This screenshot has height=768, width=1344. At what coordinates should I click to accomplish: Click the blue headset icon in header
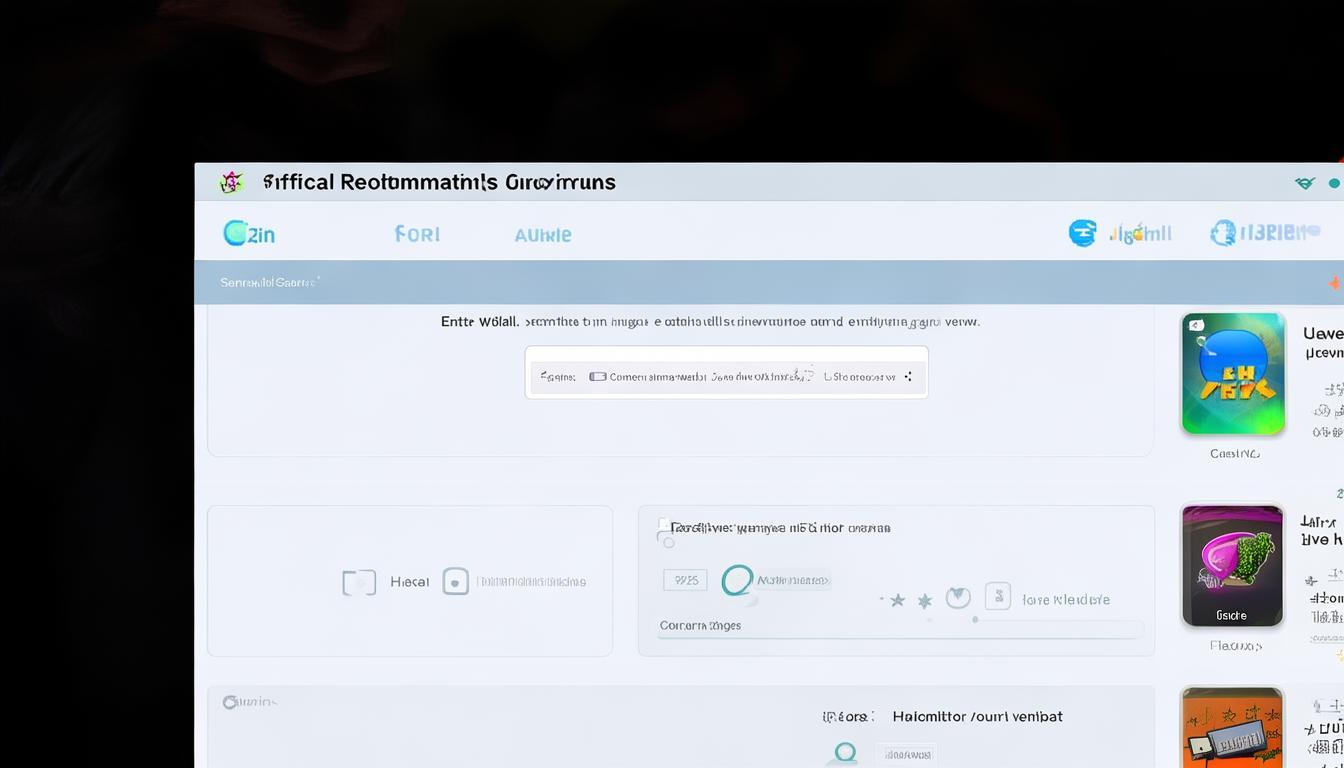coord(1222,233)
